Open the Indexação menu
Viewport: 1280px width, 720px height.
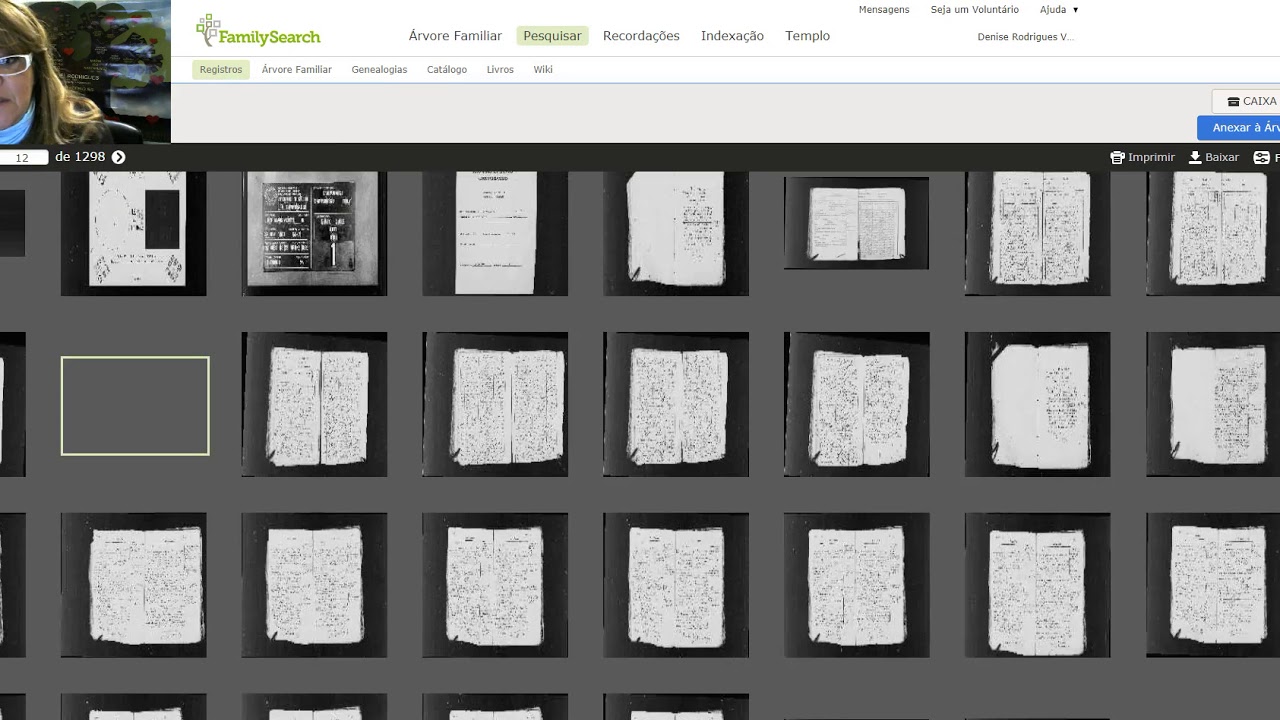click(732, 36)
